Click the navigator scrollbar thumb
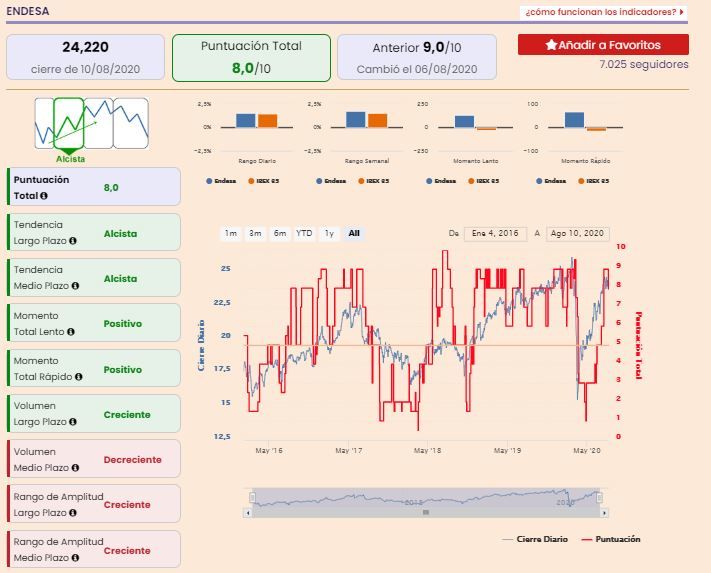Screen dimensions: 711x573 426,513
